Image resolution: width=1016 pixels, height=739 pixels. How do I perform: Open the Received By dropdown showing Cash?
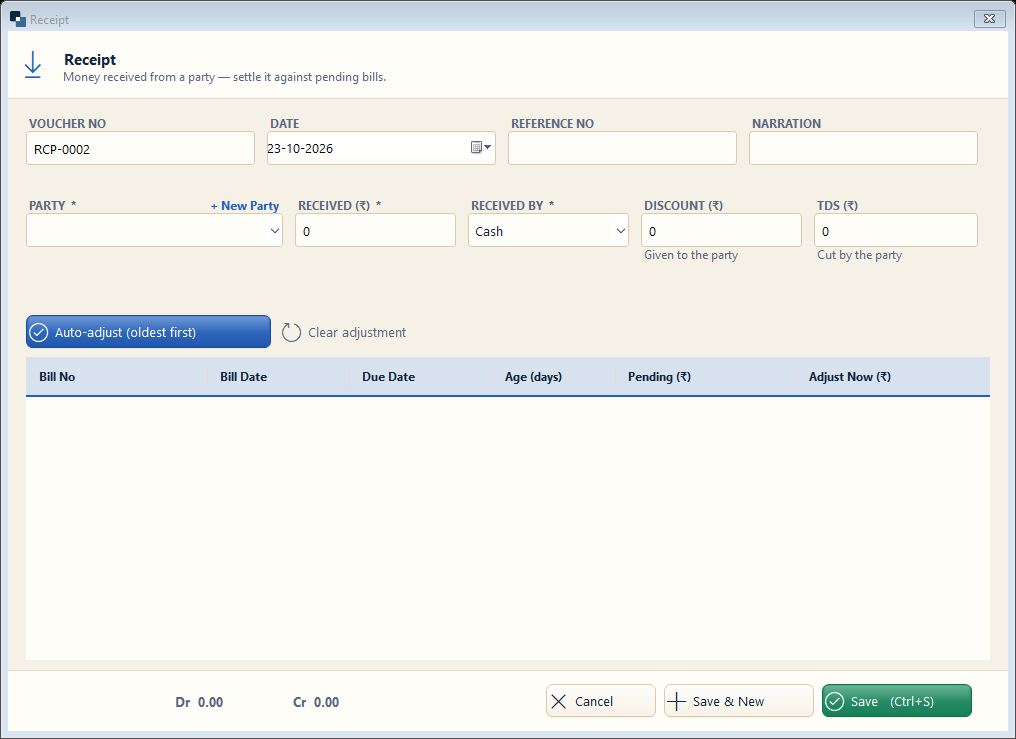pos(620,231)
